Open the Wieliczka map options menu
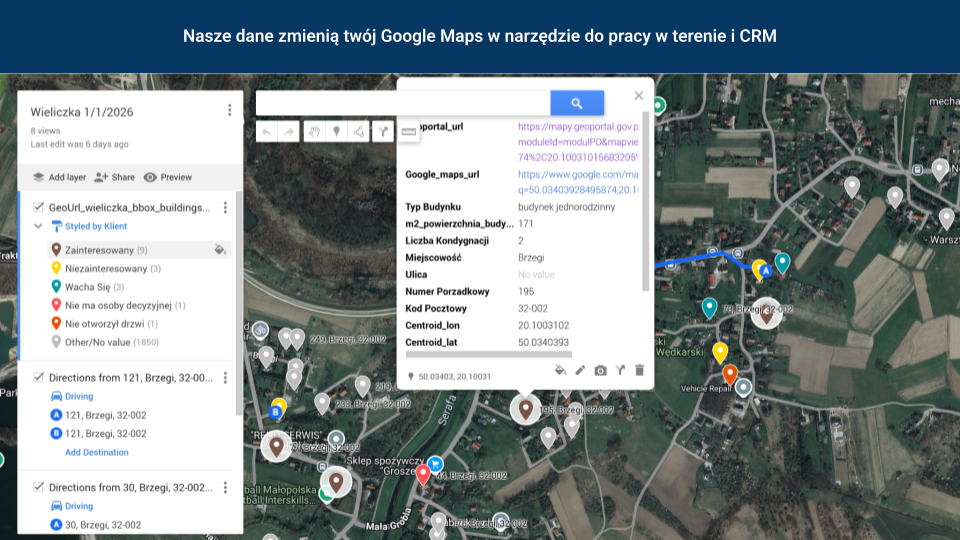Screen dimensions: 960x540 coord(229,111)
